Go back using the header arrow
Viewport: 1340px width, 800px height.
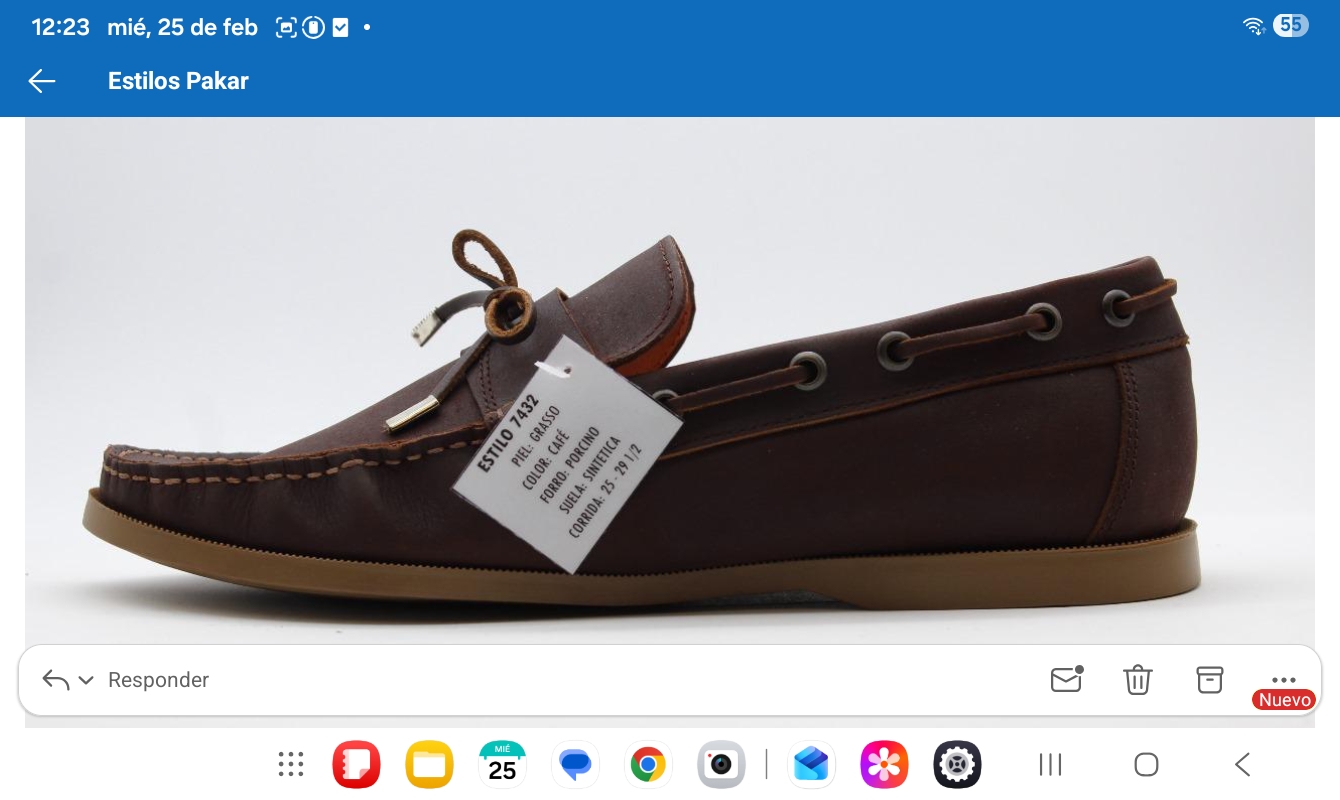point(42,81)
